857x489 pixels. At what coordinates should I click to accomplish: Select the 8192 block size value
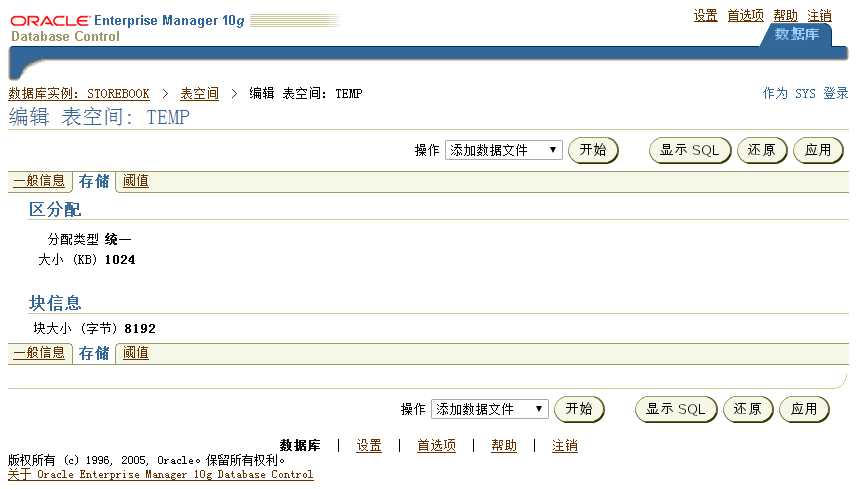click(x=140, y=328)
